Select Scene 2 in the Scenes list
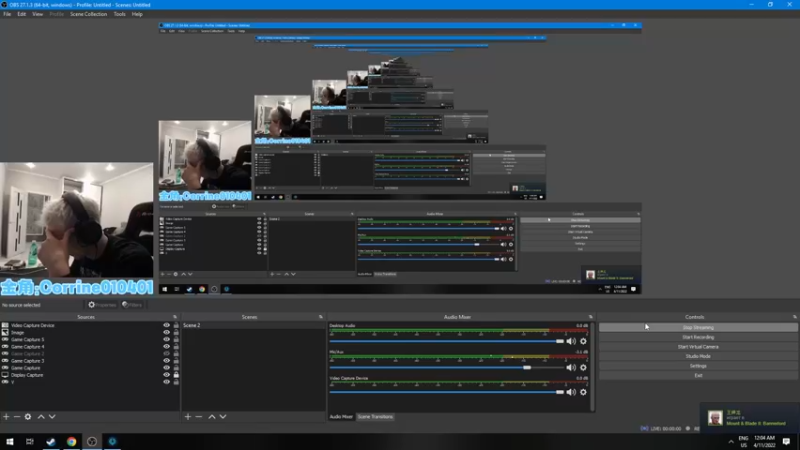This screenshot has height=450, width=800. click(x=253, y=325)
